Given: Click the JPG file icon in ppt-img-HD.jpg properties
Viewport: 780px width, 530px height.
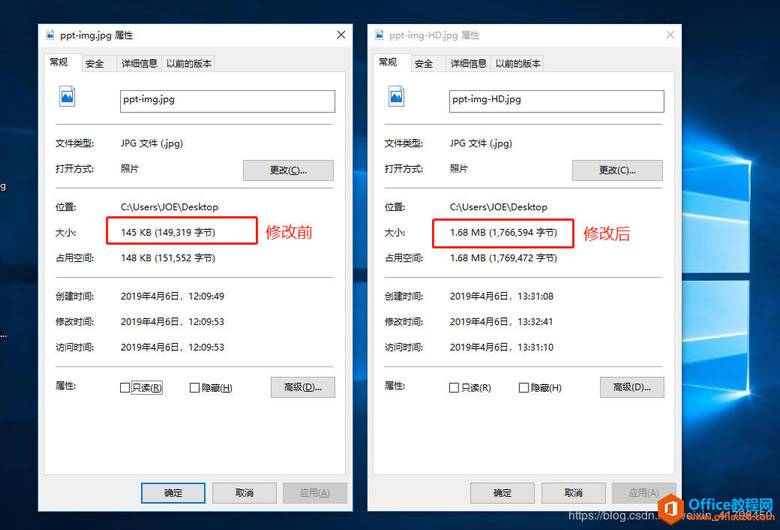Looking at the screenshot, I should pyautogui.click(x=396, y=96).
